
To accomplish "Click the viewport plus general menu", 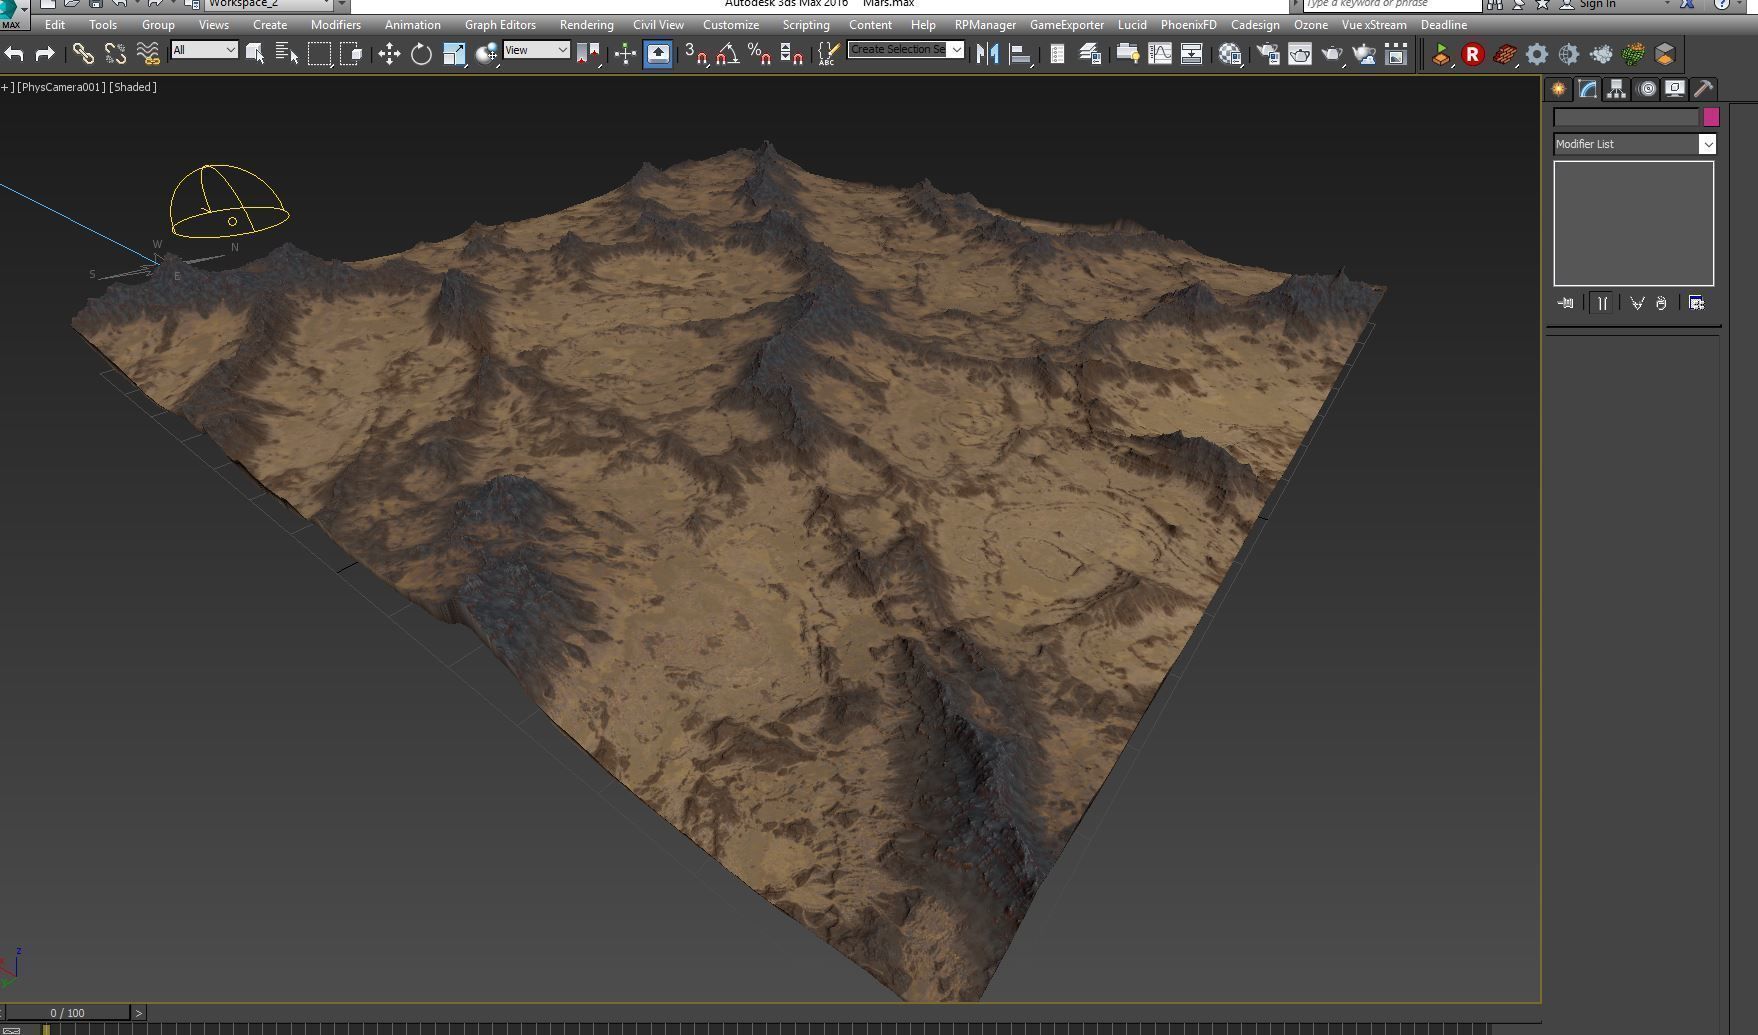I will coord(7,87).
